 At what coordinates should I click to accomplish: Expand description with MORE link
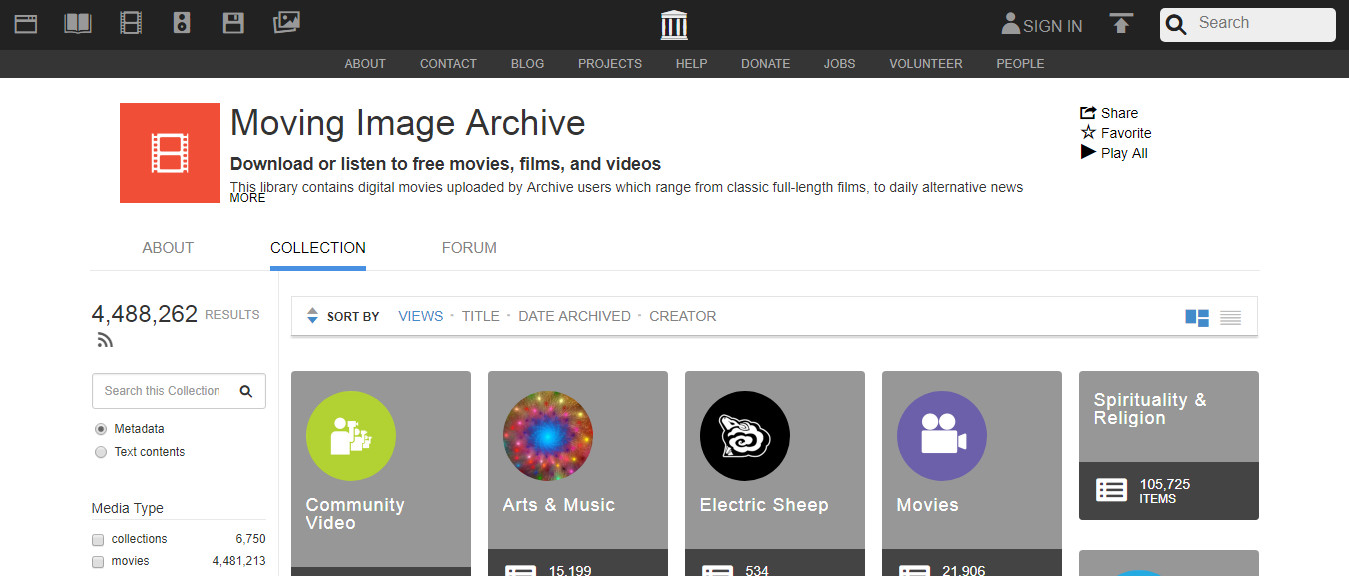(x=247, y=198)
